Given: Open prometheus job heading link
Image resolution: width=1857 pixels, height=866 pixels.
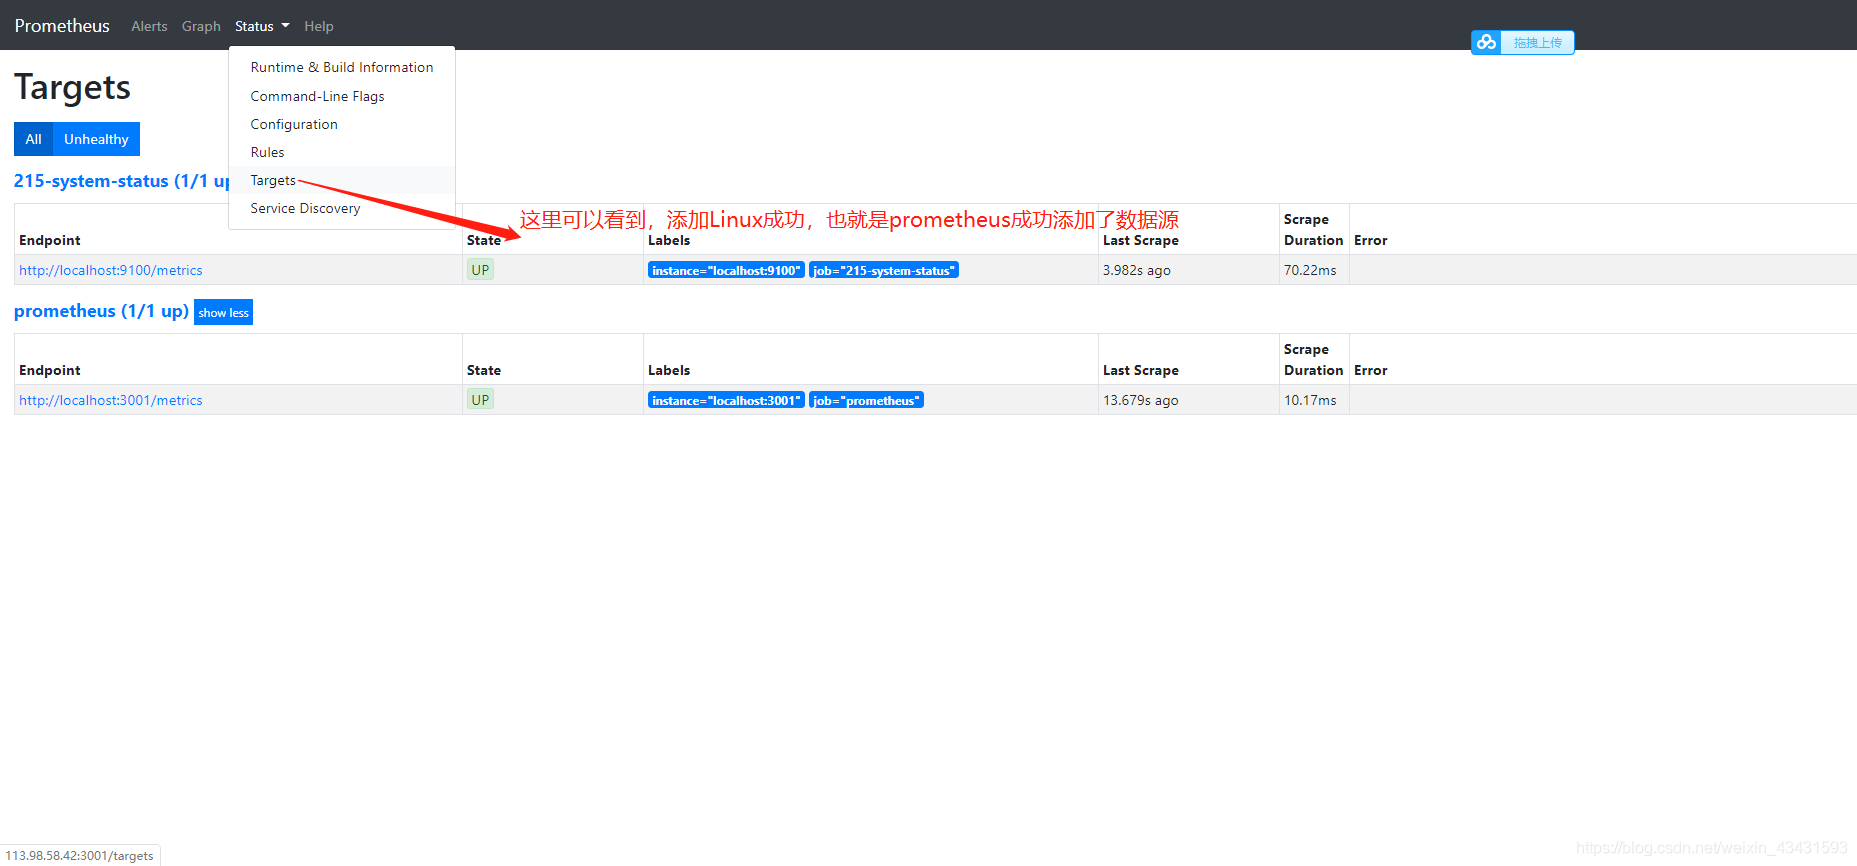Looking at the screenshot, I should click(101, 311).
